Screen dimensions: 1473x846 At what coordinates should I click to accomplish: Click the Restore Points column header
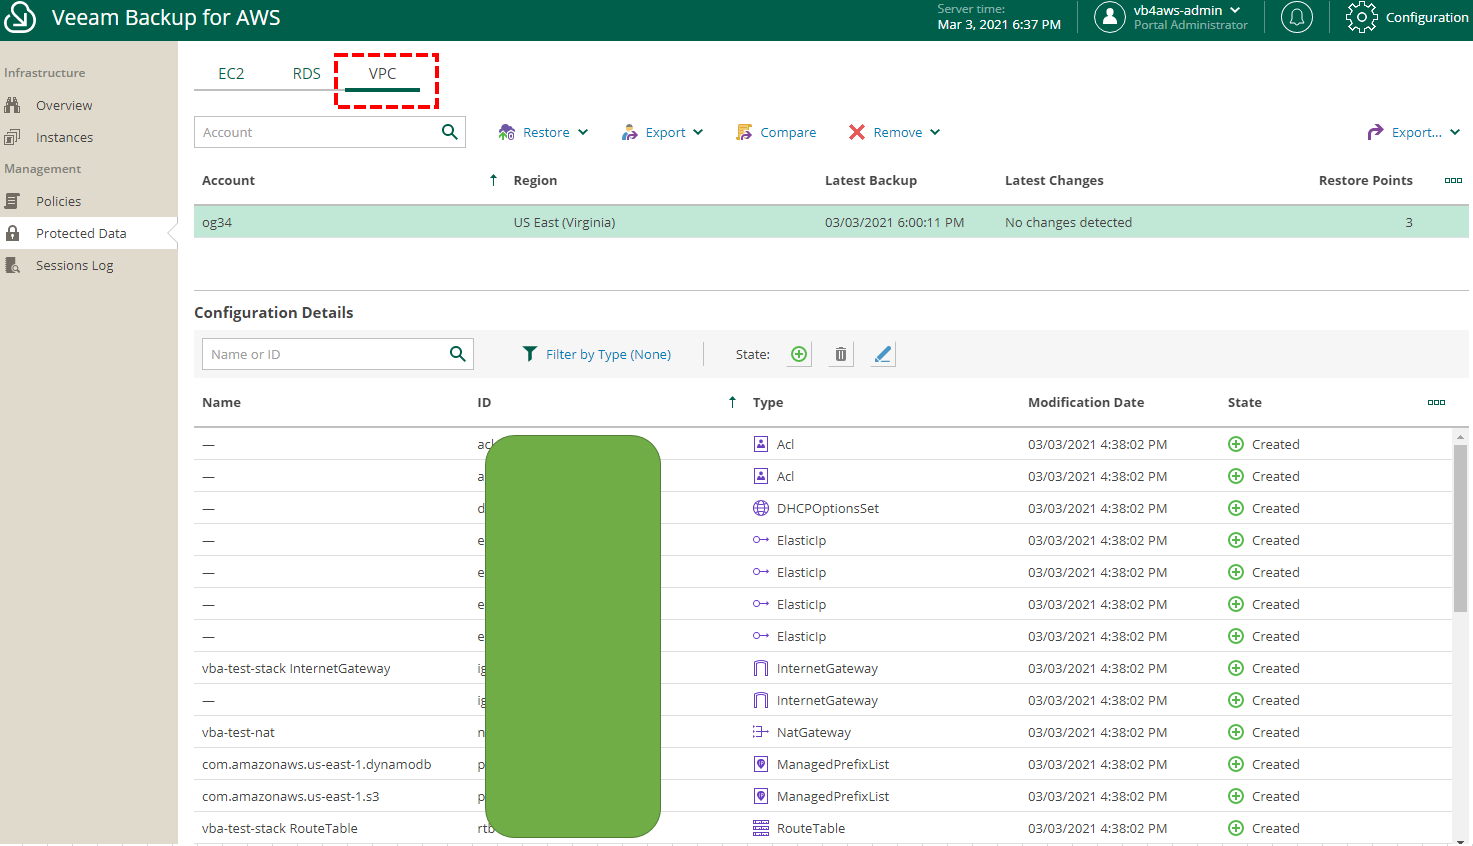click(x=1365, y=180)
